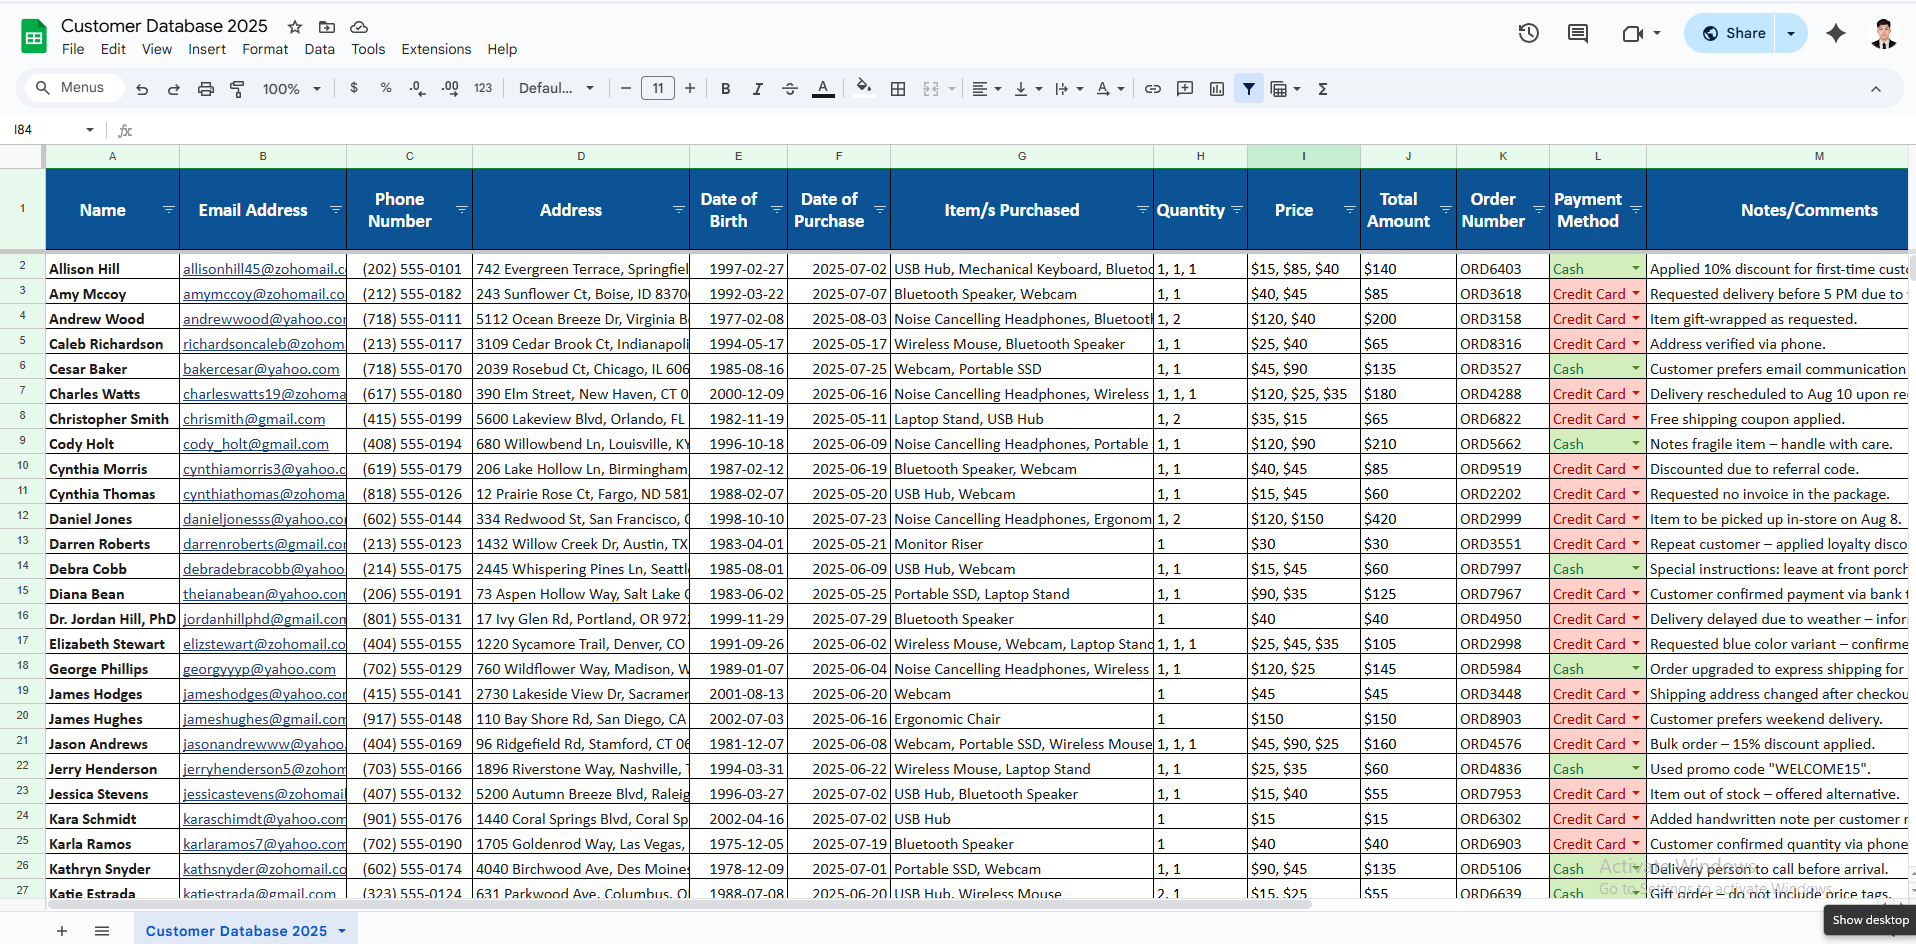Open the comments panel icon
The image size is (1916, 944).
pyautogui.click(x=1578, y=33)
